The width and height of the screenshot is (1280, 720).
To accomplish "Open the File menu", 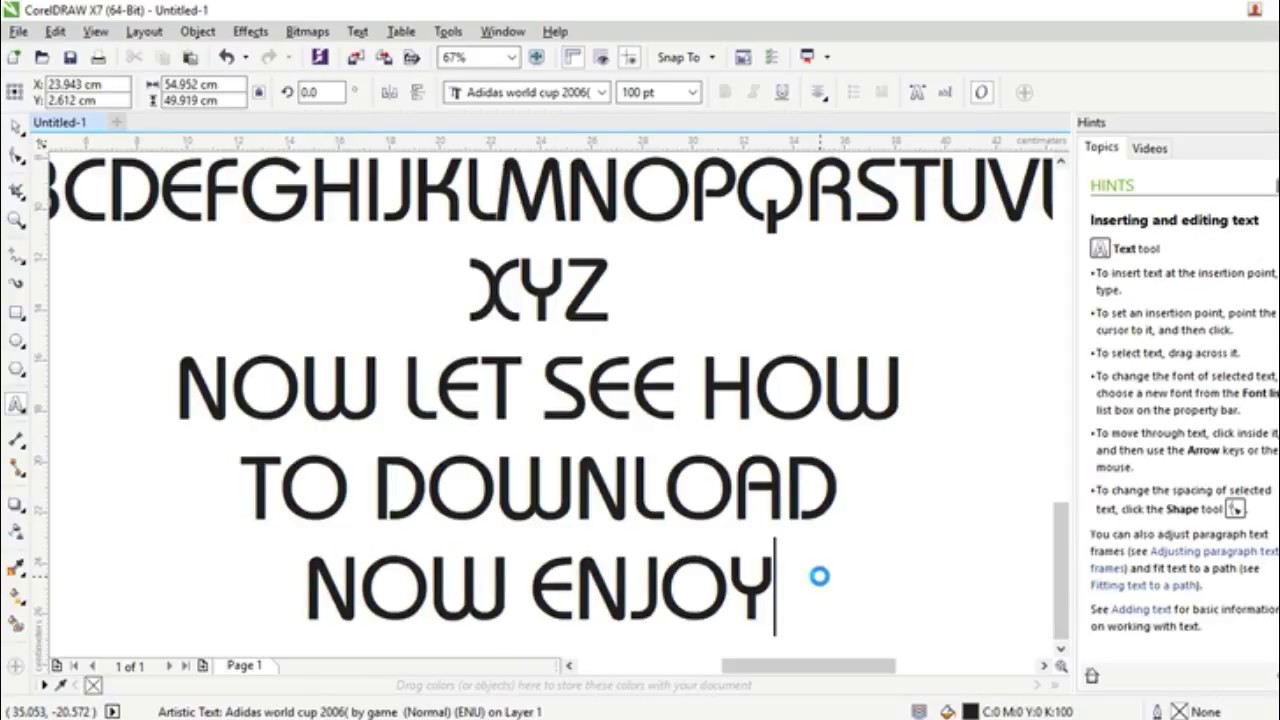I will 18,32.
